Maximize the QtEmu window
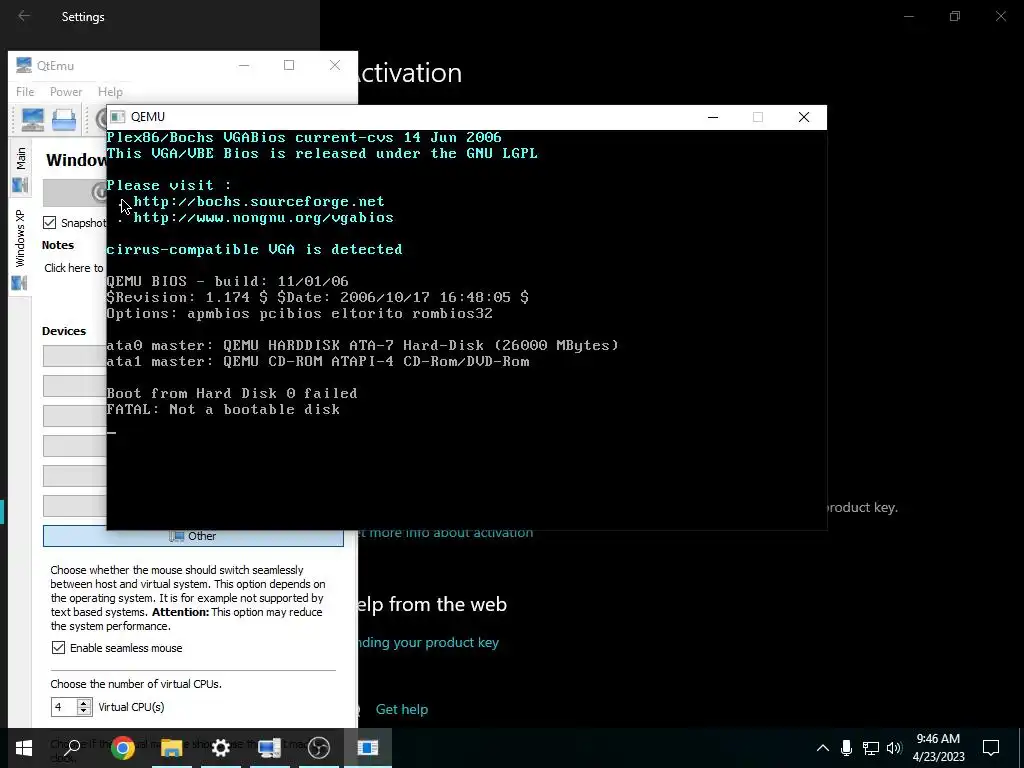 pos(289,65)
